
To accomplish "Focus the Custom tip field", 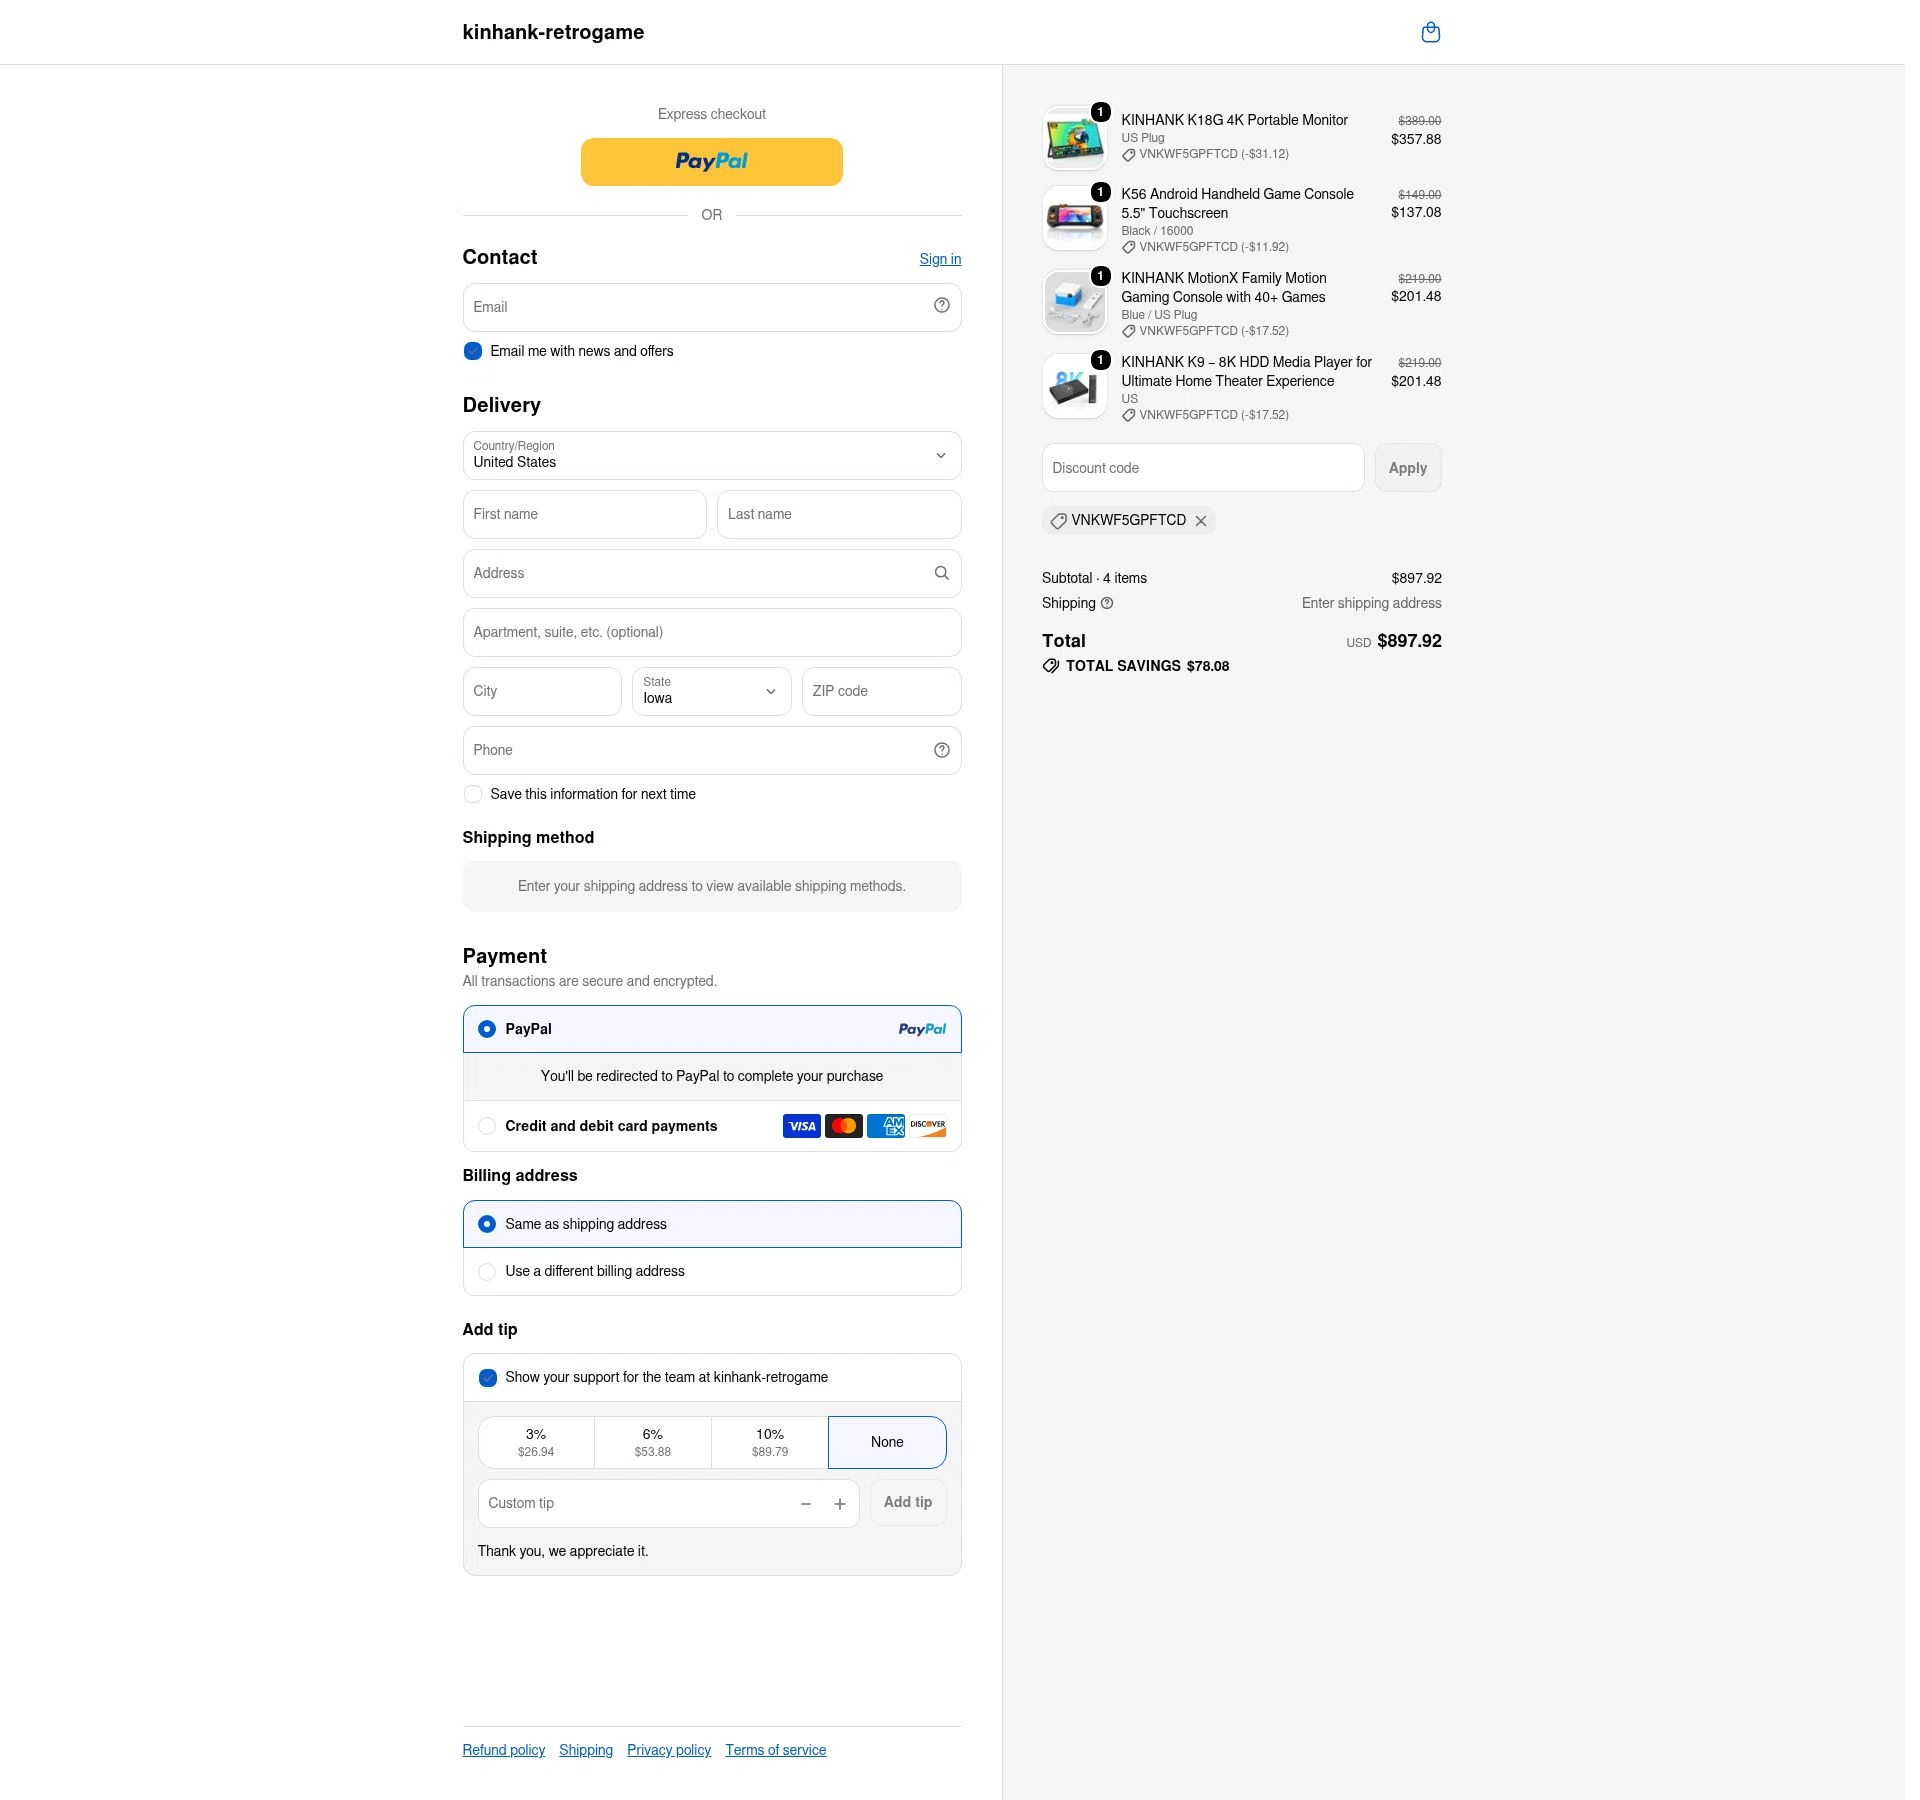I will click(669, 1503).
